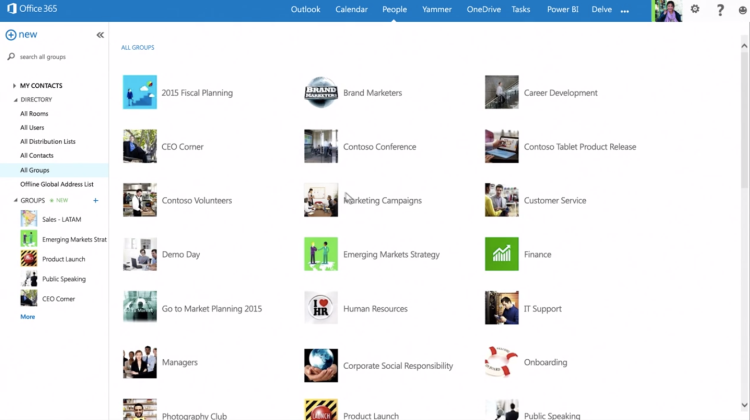
Task: Collapse the Directory section
Action: click(15, 99)
